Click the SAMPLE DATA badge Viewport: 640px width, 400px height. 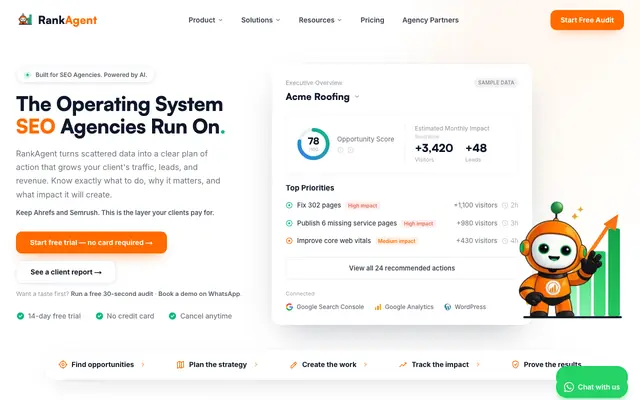[496, 82]
